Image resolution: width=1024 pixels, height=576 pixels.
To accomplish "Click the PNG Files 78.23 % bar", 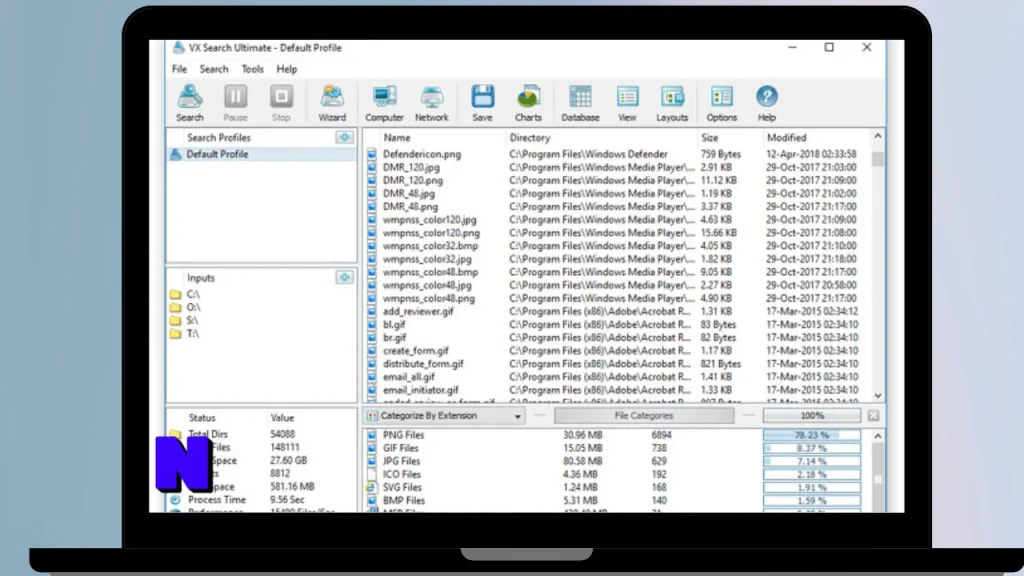I will [x=812, y=435].
